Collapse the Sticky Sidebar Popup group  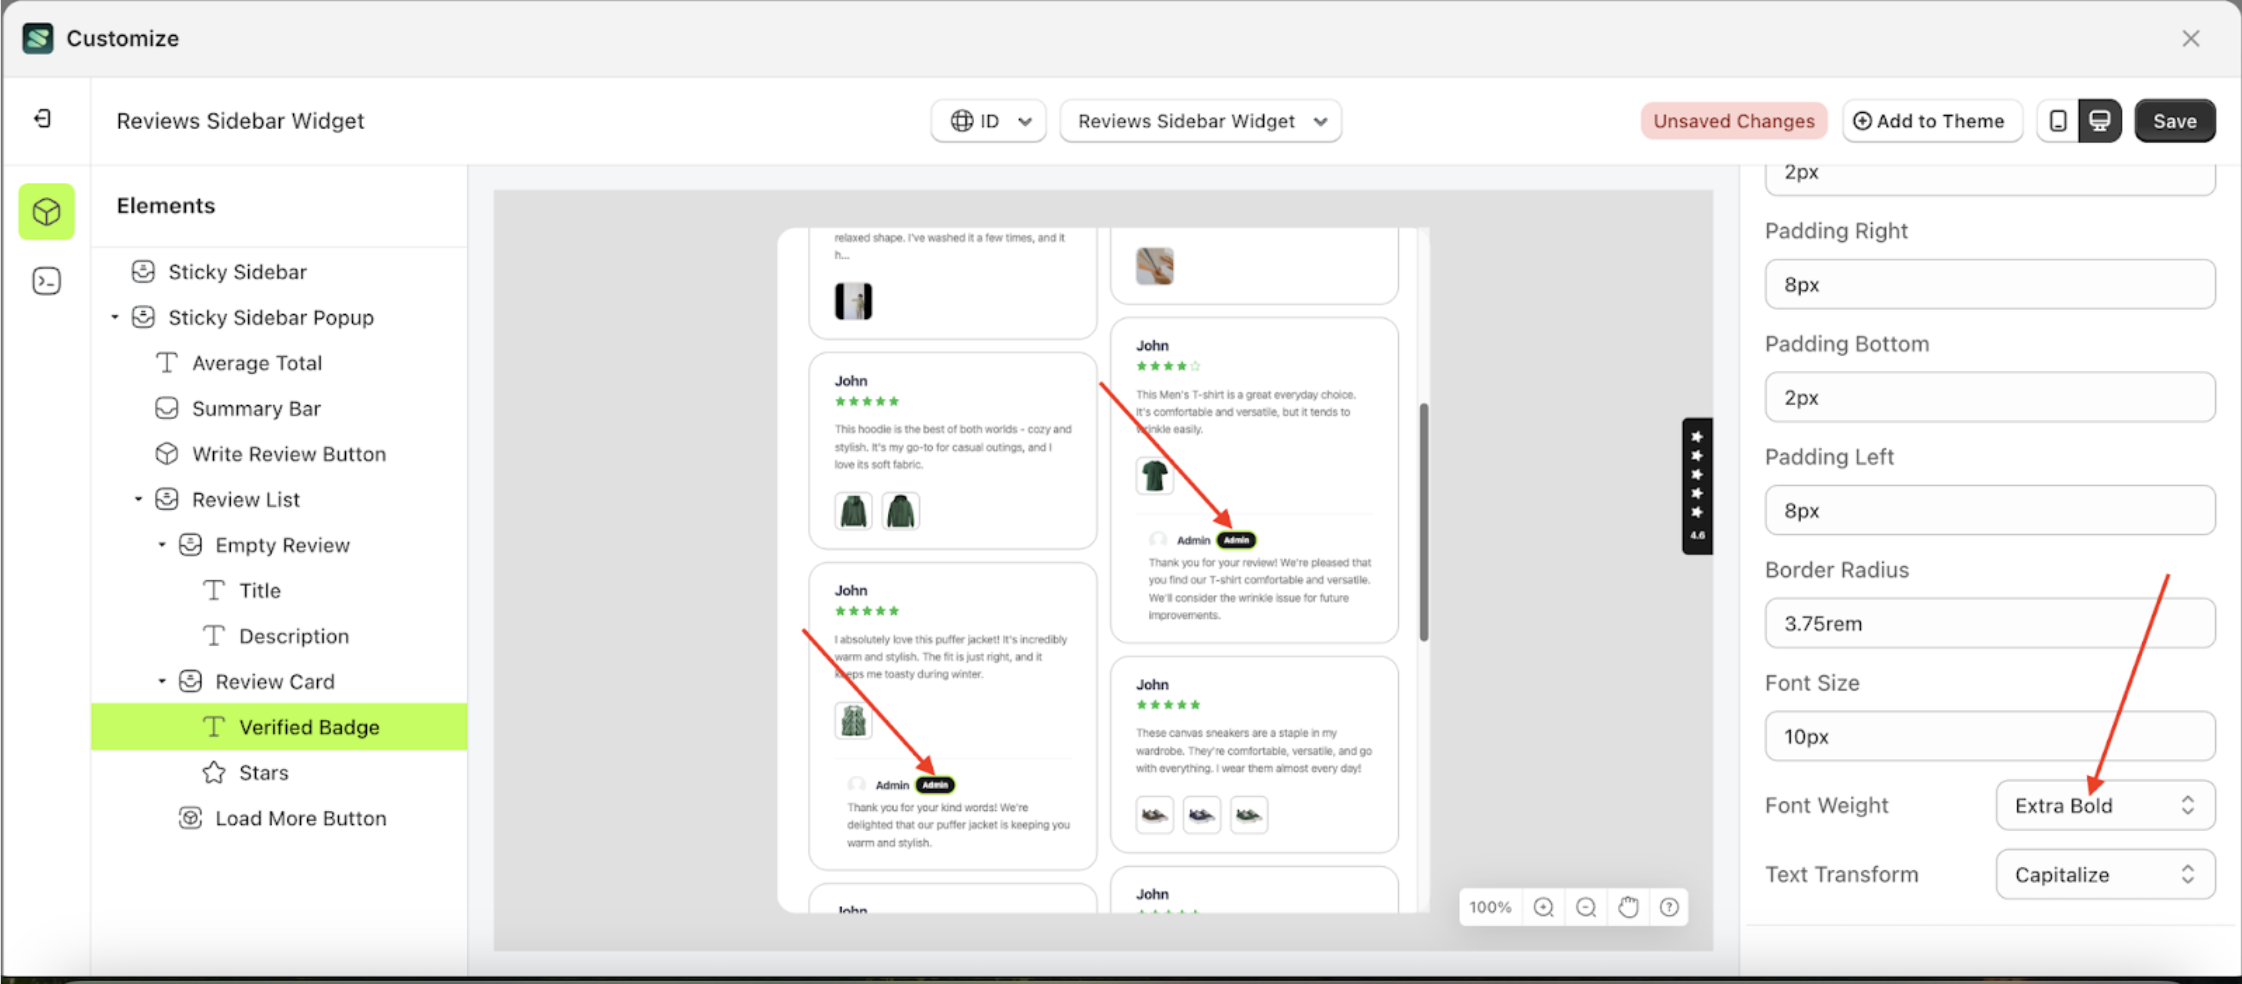[115, 317]
